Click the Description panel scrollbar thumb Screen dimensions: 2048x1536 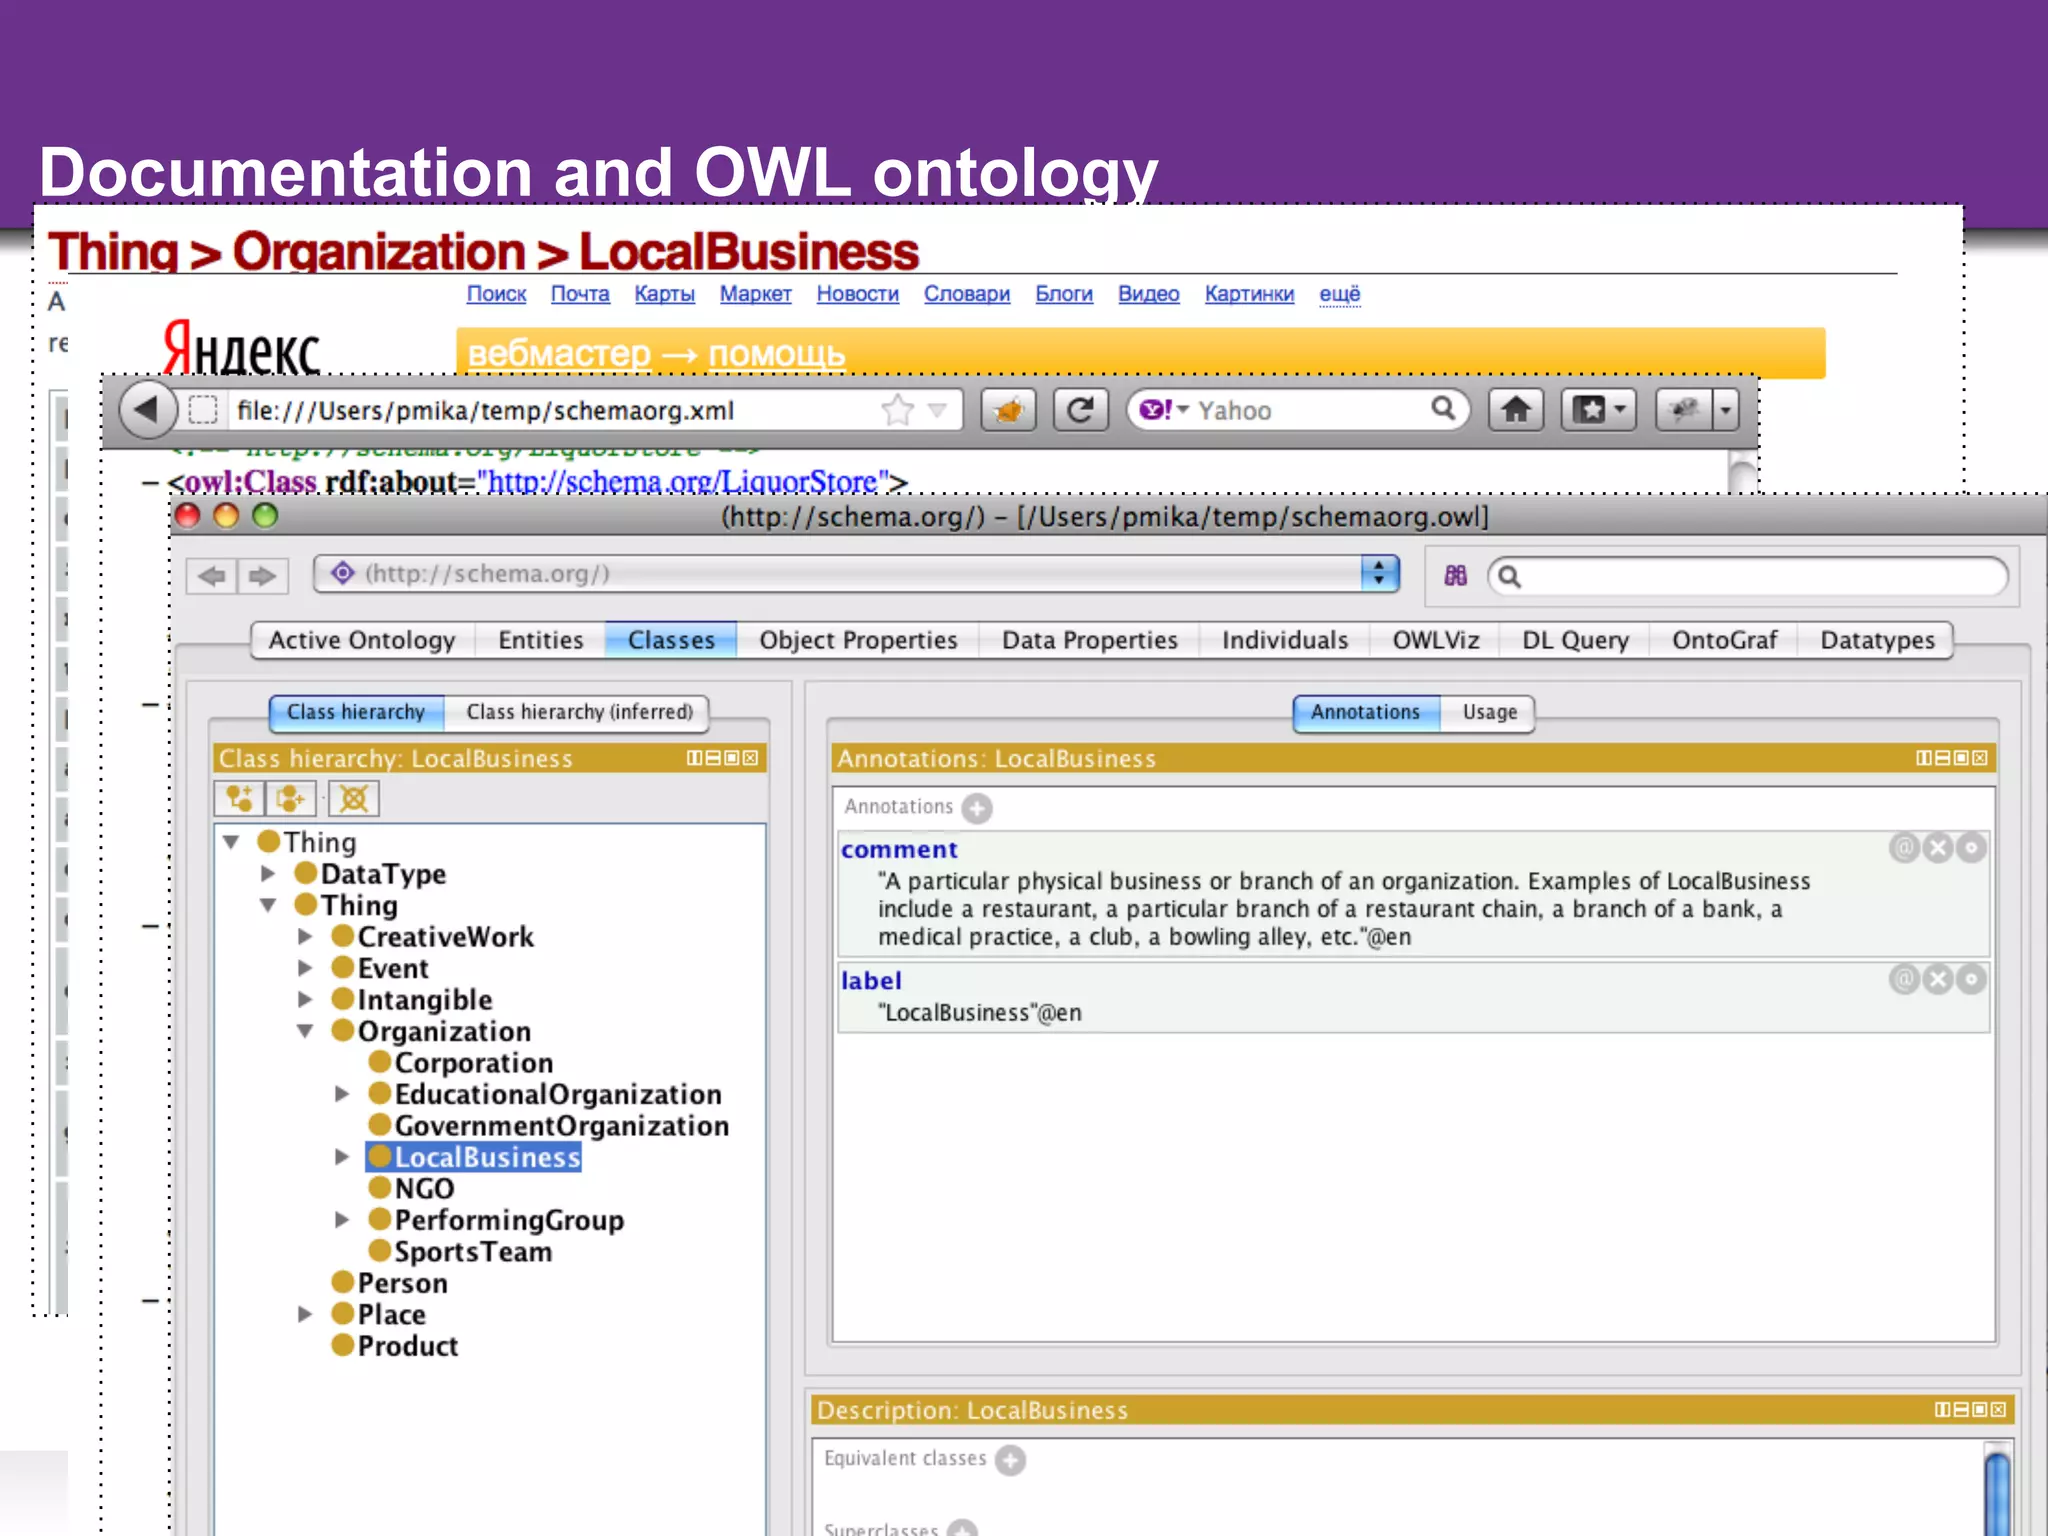click(1996, 1494)
